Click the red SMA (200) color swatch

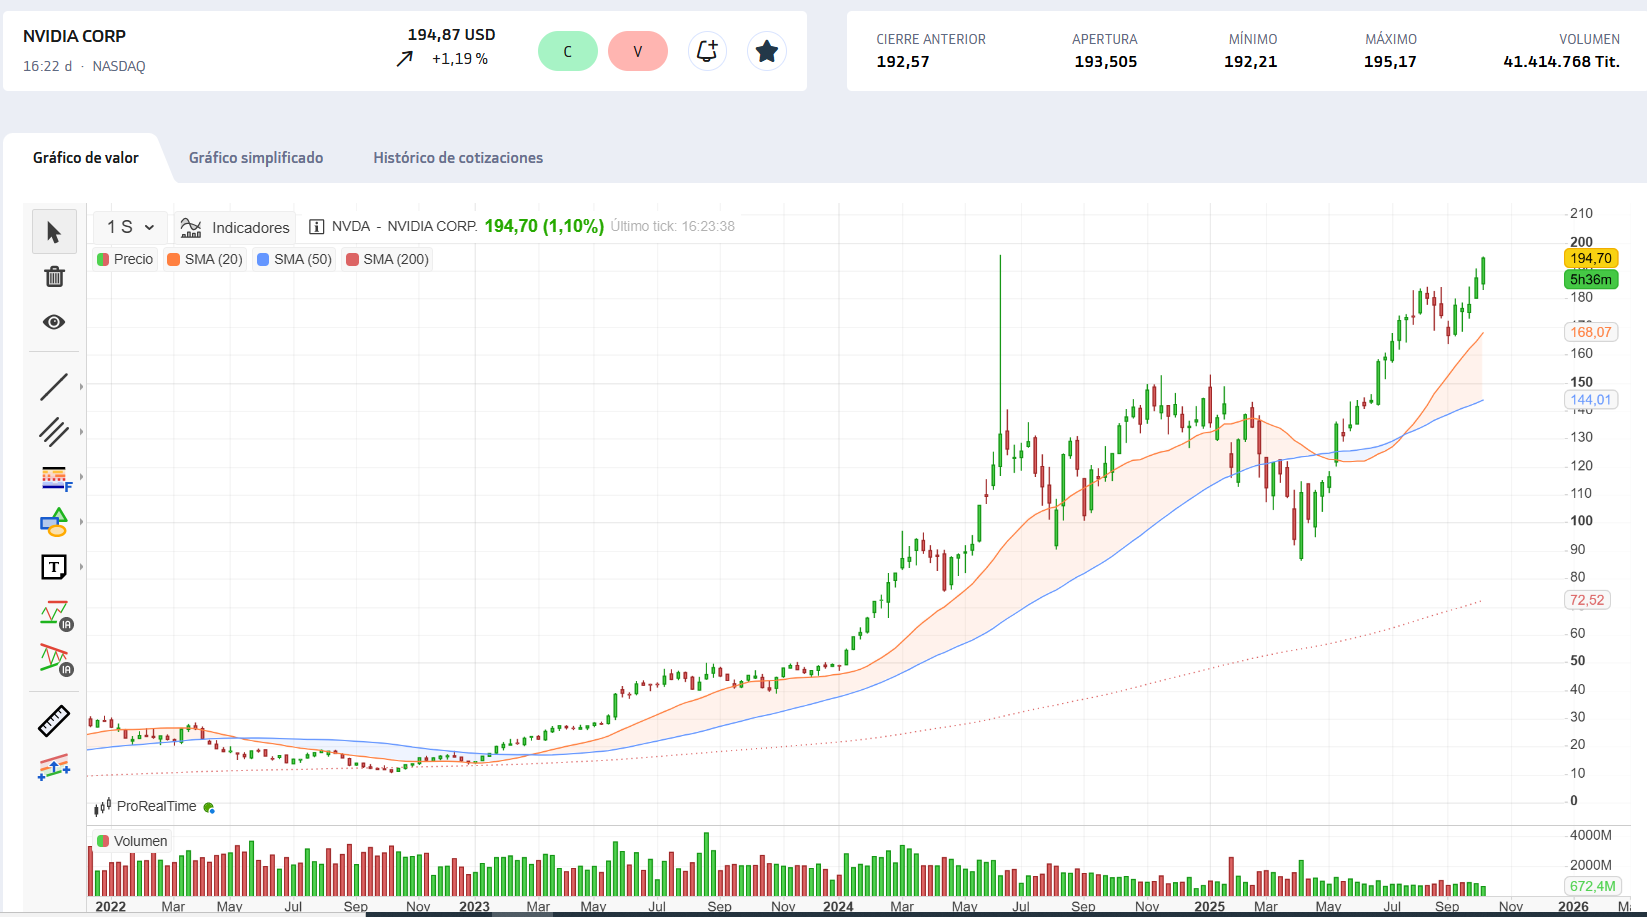[352, 259]
